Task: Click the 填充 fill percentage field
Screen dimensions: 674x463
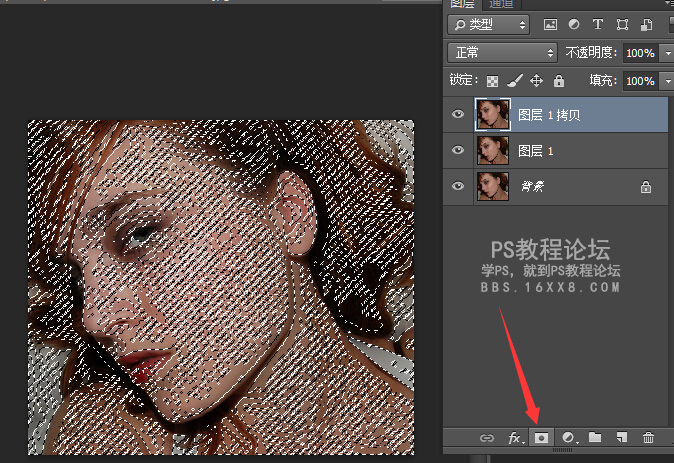Action: 639,81
